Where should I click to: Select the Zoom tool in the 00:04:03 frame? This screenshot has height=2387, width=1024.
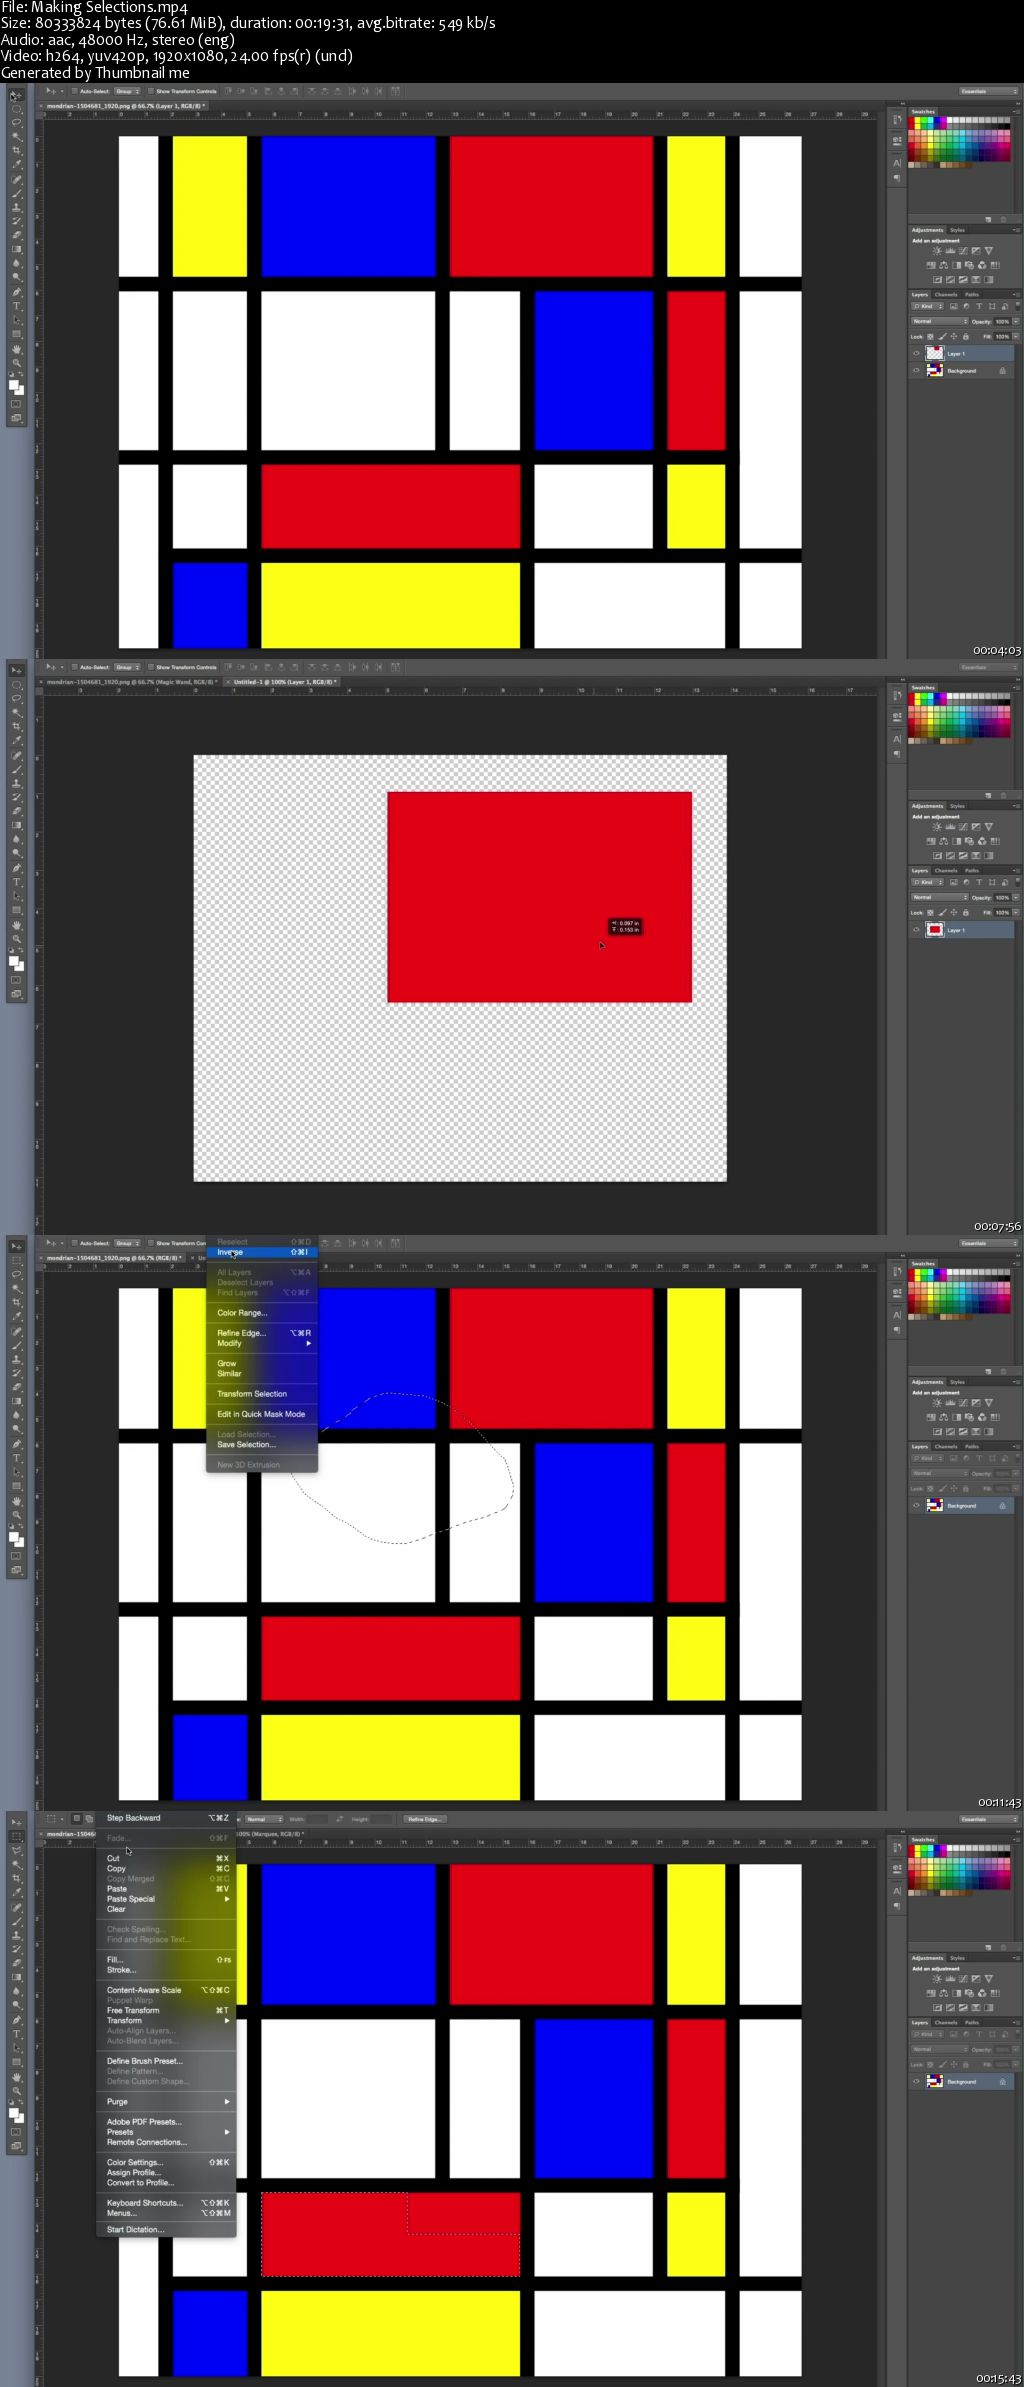tap(16, 362)
